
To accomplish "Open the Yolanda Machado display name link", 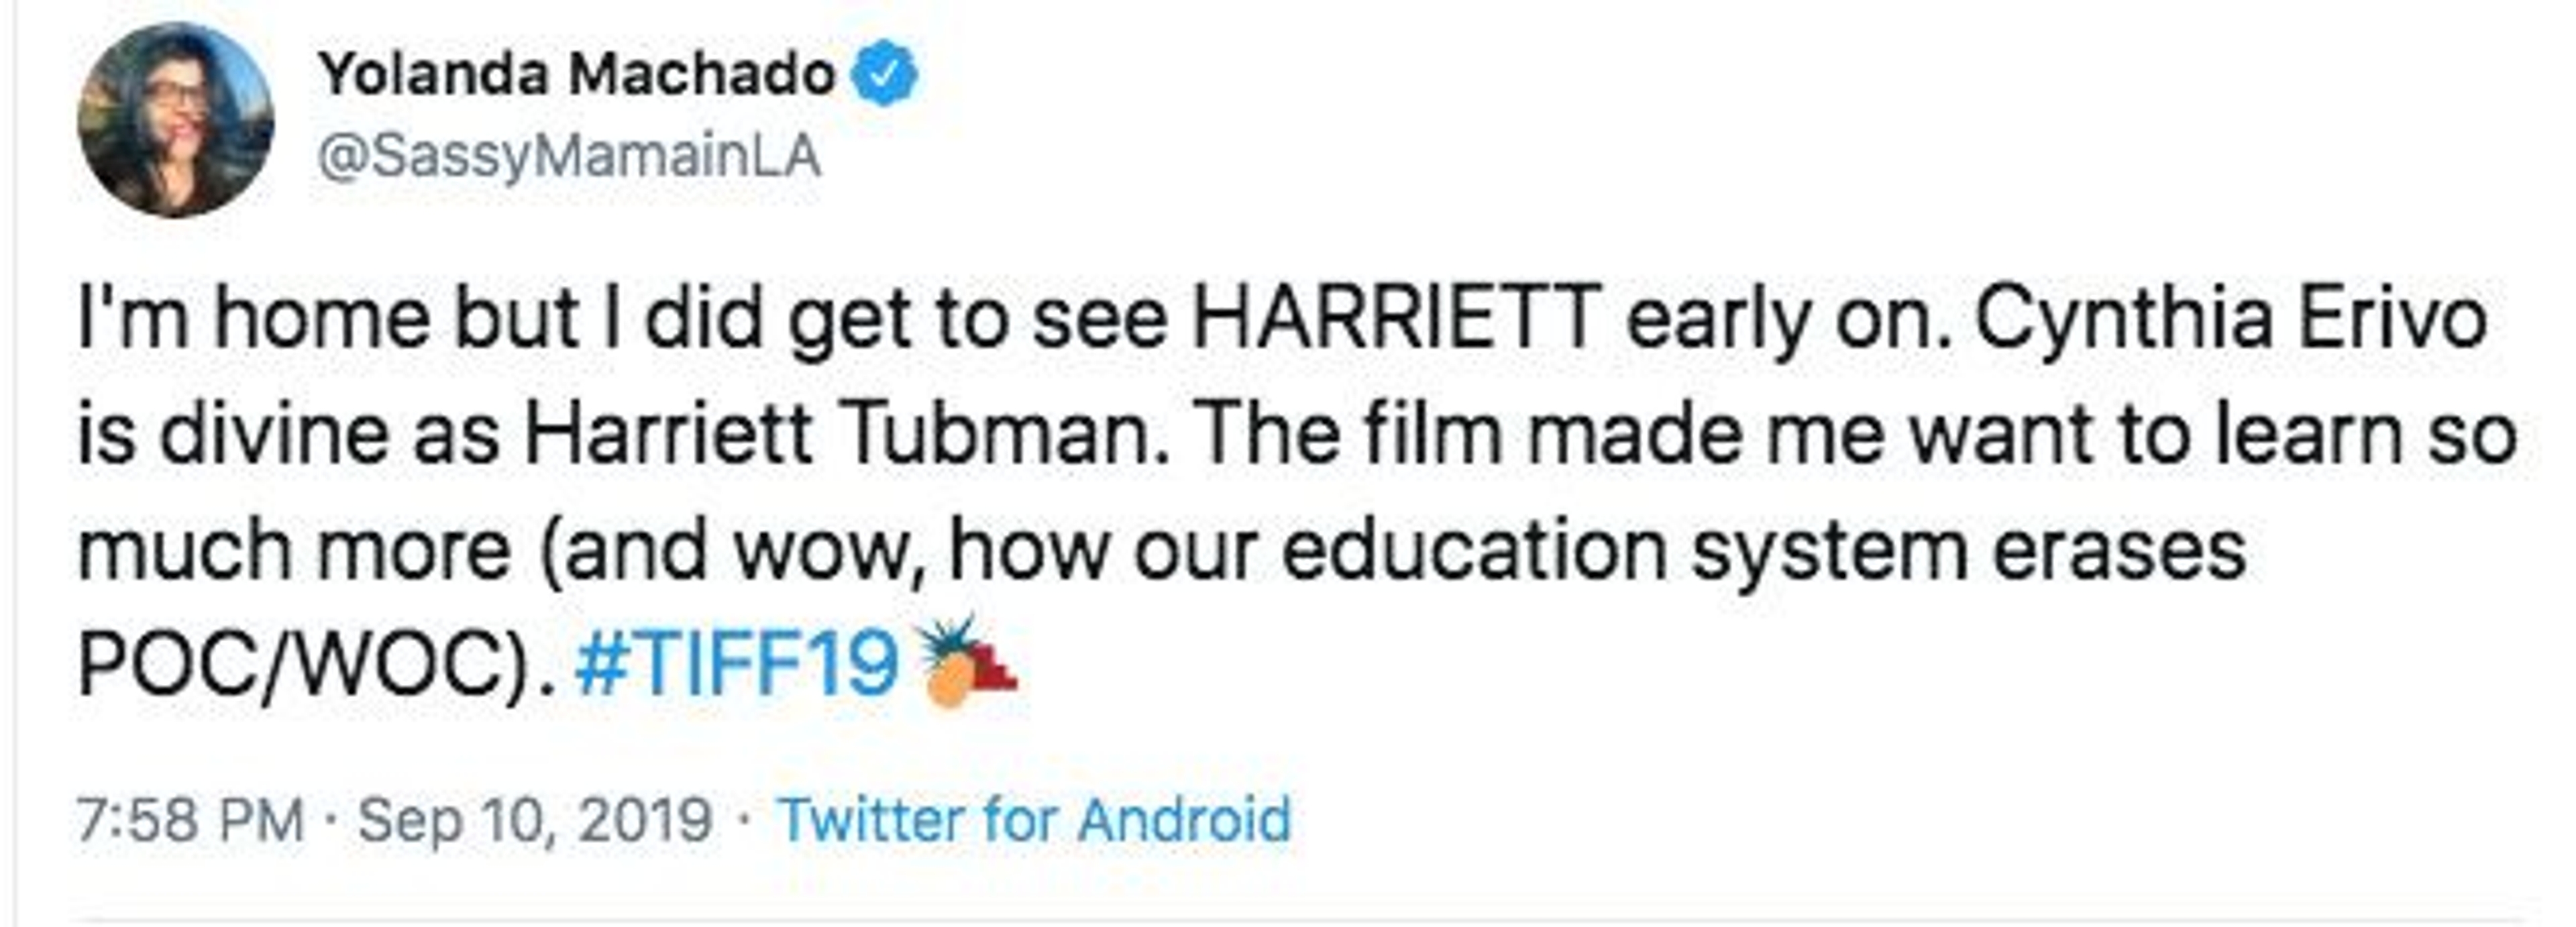I will pos(576,74).
